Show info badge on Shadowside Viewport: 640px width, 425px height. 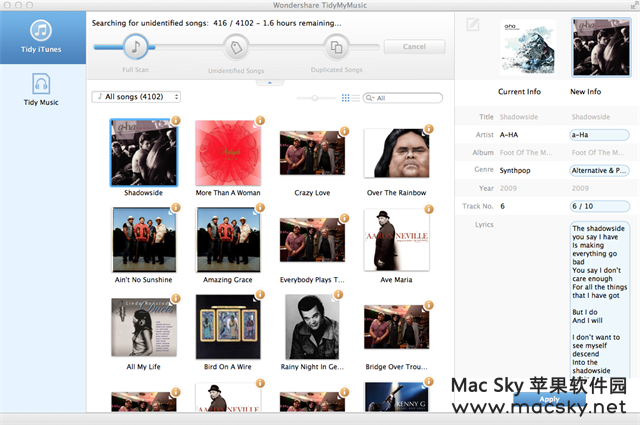176,120
